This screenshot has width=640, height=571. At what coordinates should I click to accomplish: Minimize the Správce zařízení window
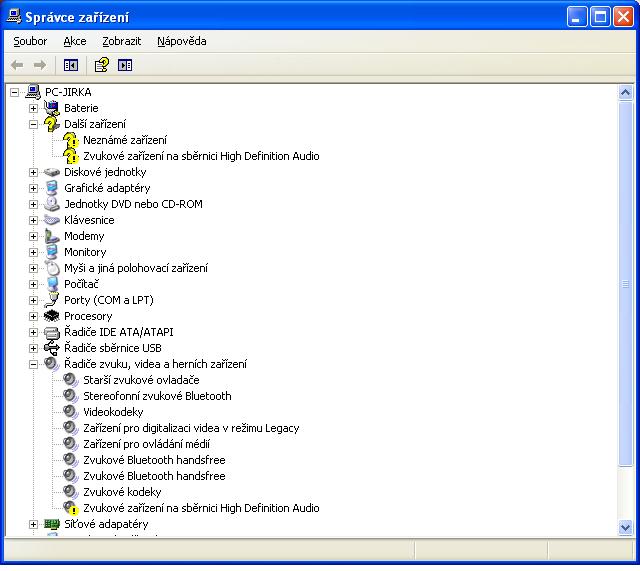tap(577, 17)
